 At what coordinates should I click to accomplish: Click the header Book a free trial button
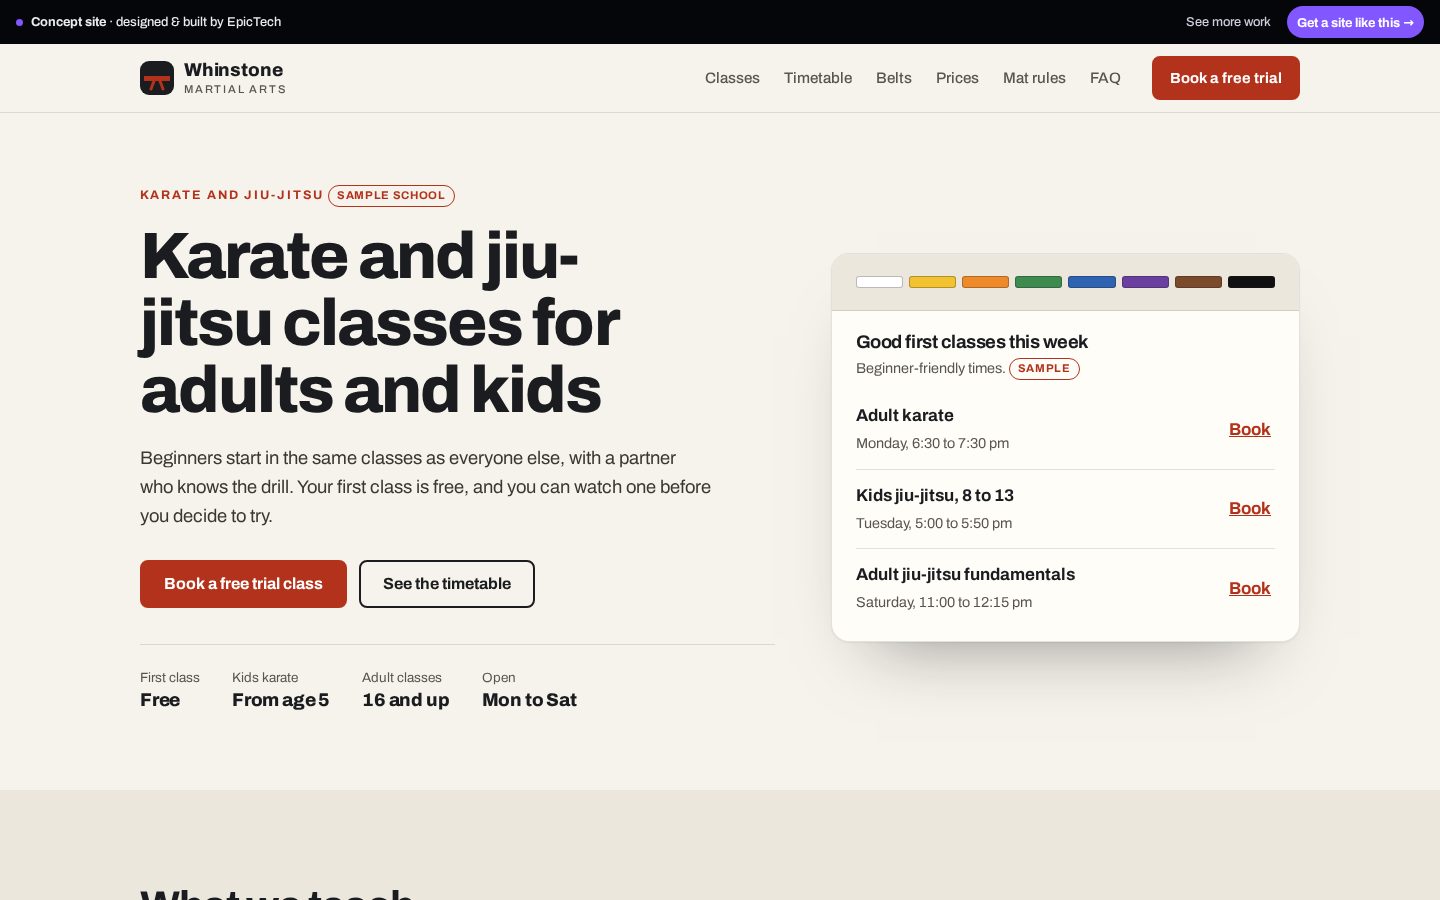(1226, 78)
